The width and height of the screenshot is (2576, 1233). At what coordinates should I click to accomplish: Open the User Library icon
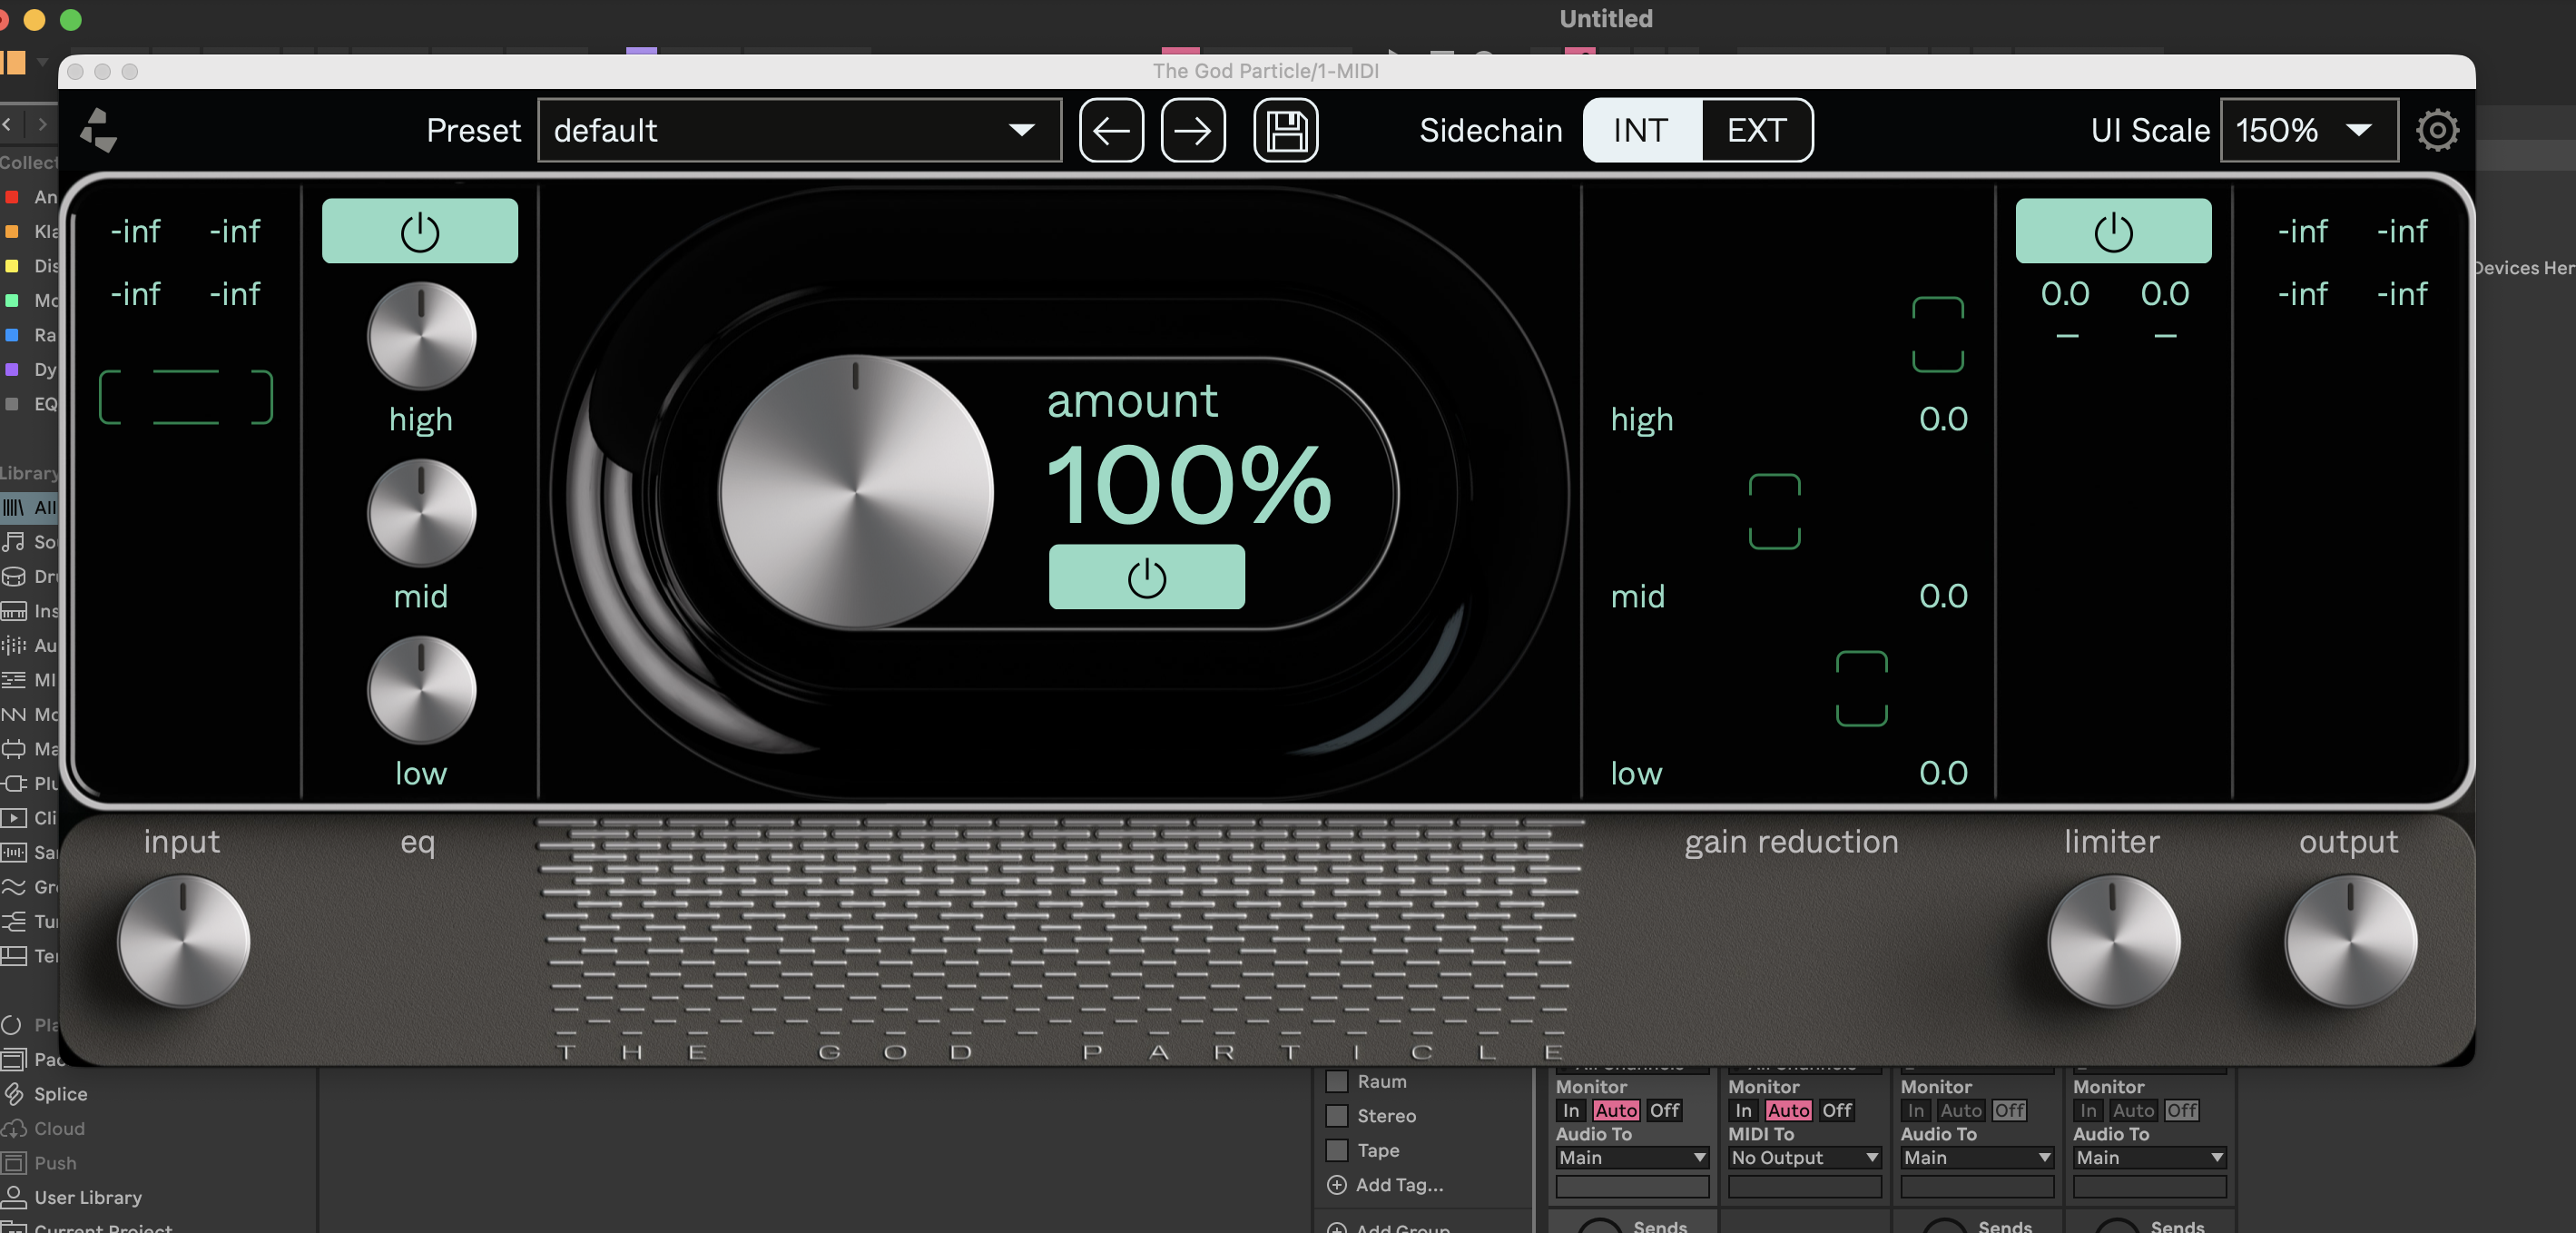[x=13, y=1197]
